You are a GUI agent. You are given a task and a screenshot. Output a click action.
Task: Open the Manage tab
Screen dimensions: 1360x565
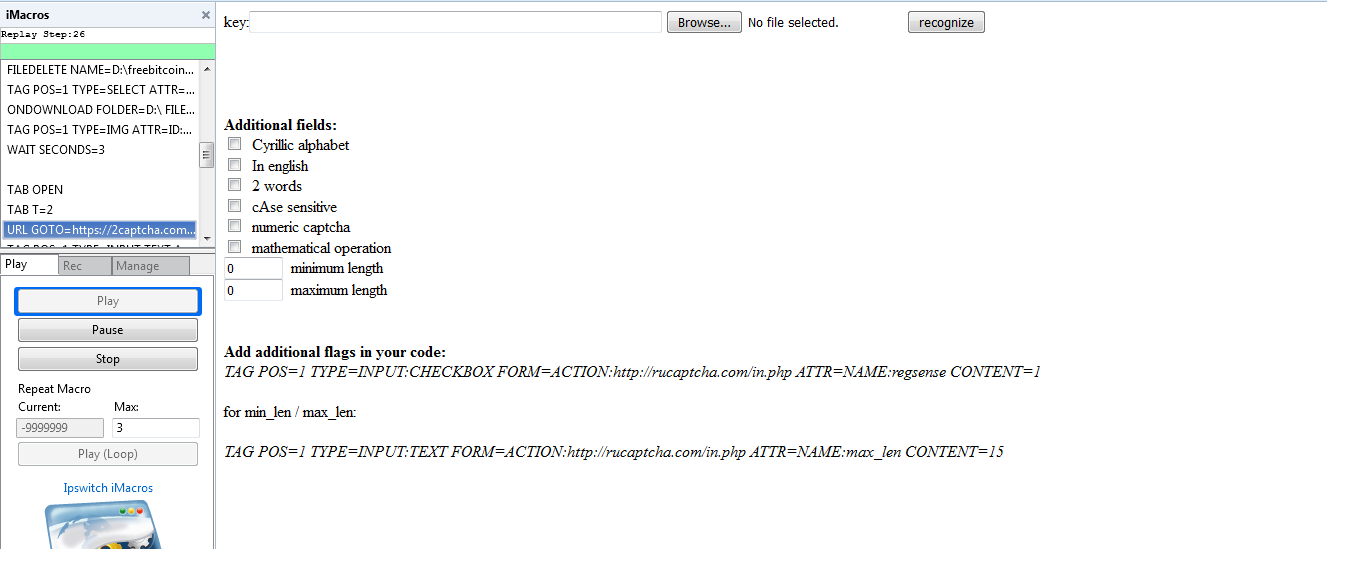[150, 266]
